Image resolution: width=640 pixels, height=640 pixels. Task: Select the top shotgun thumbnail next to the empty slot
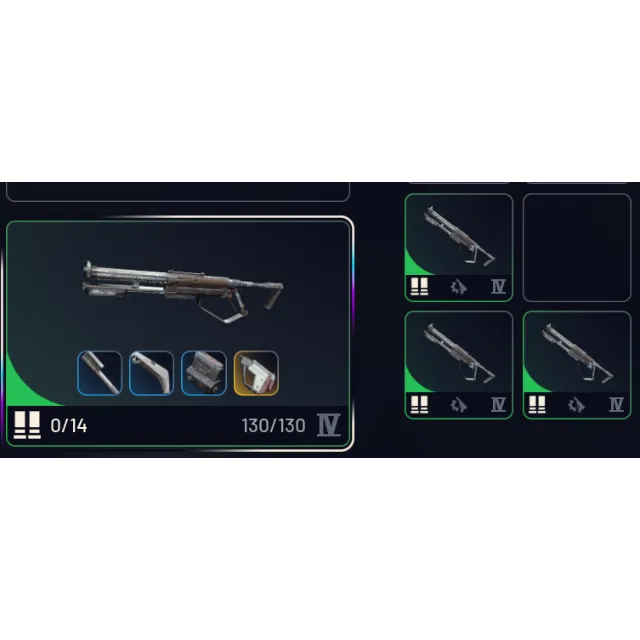tap(459, 247)
